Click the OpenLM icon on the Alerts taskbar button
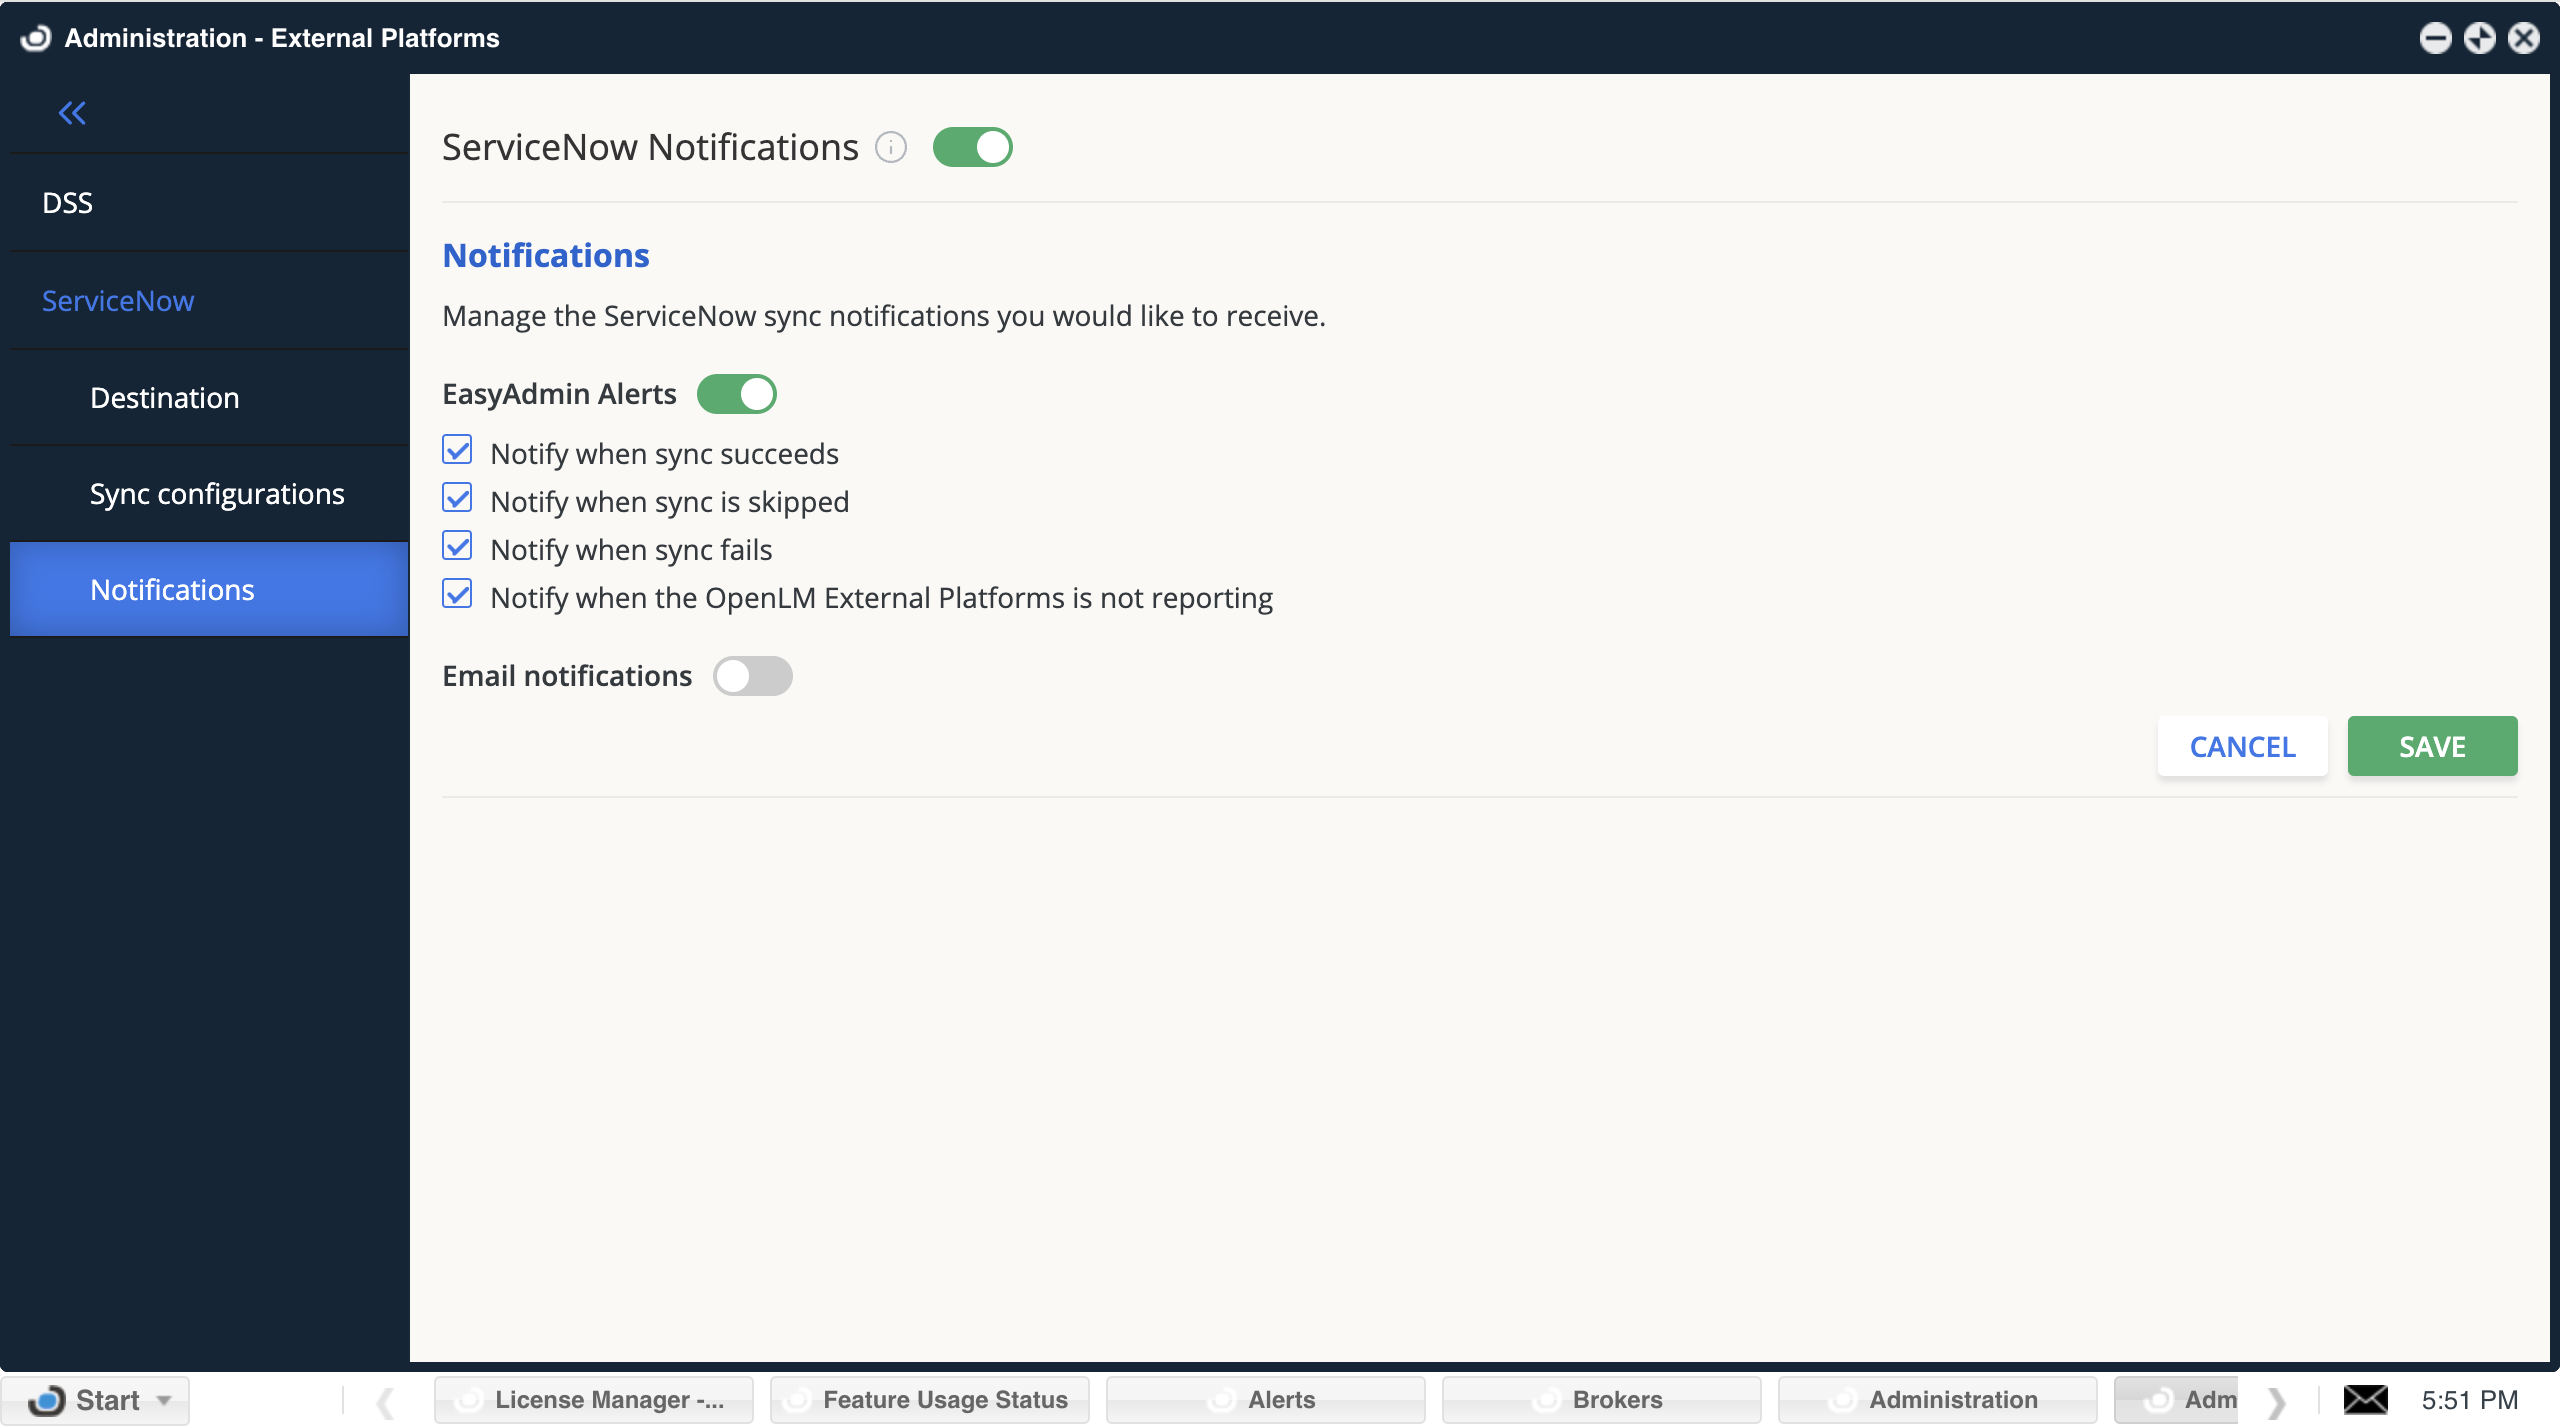This screenshot has width=2560, height=1428. pos(1222,1400)
